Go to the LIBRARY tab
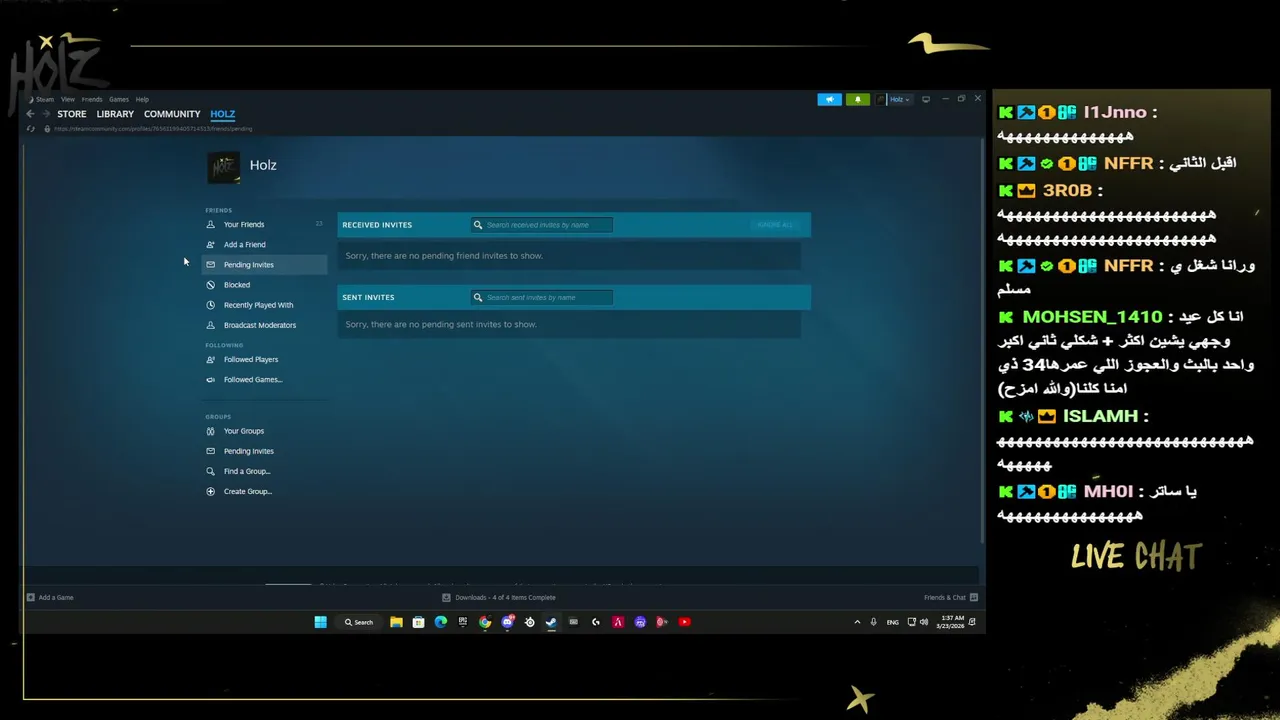The width and height of the screenshot is (1280, 720). (115, 114)
